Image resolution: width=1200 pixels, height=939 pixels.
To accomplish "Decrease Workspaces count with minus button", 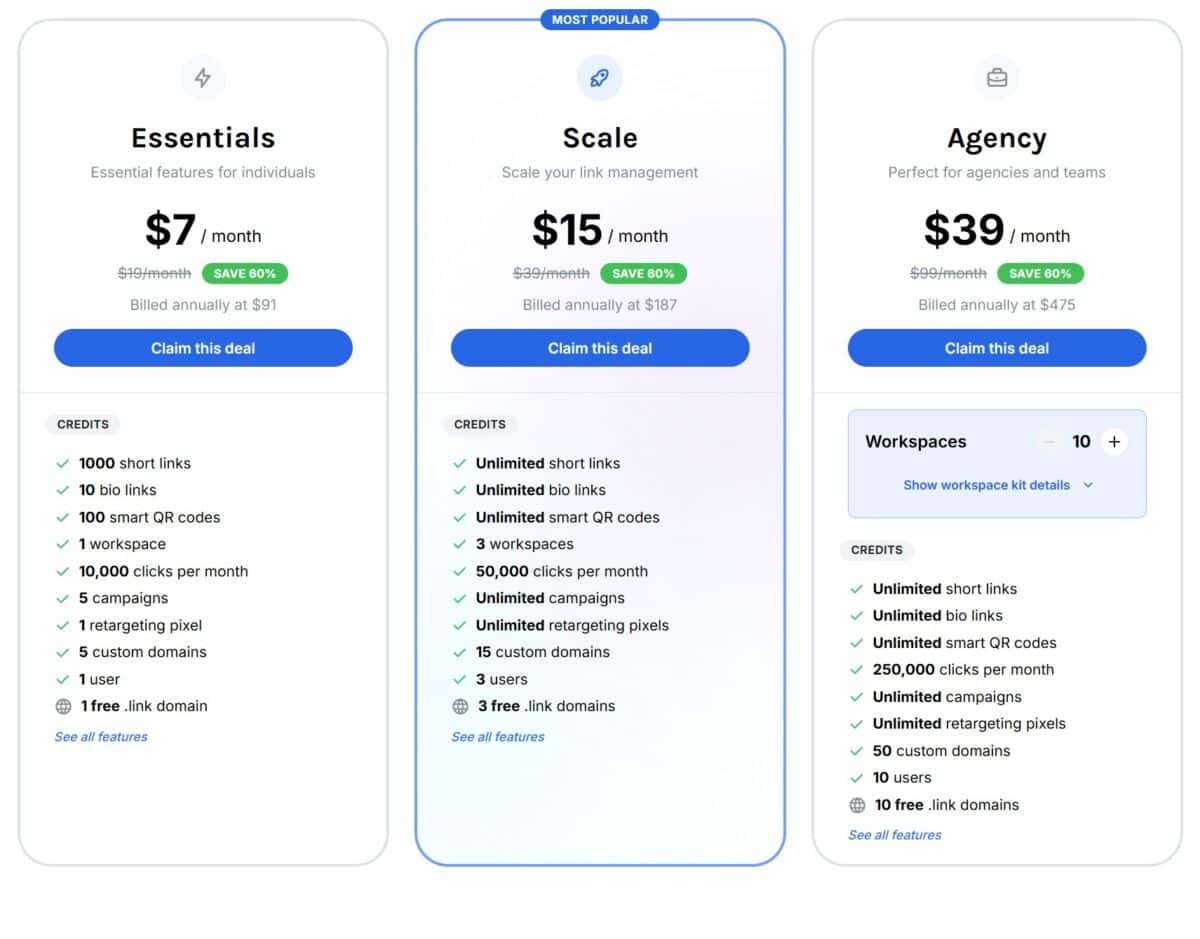I will (x=1049, y=442).
